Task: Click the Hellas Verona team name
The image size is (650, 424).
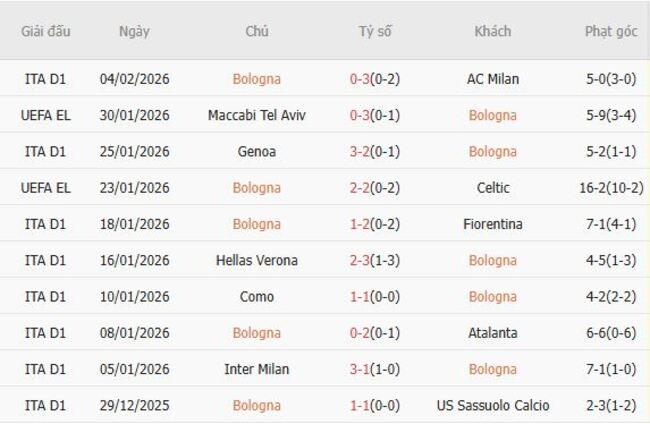Action: [x=257, y=261]
